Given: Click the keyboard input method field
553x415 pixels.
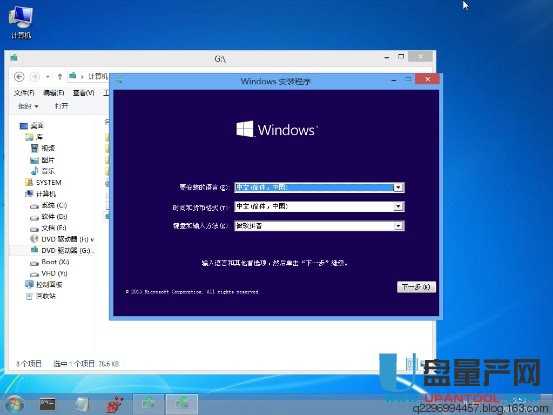Looking at the screenshot, I should pyautogui.click(x=319, y=226).
